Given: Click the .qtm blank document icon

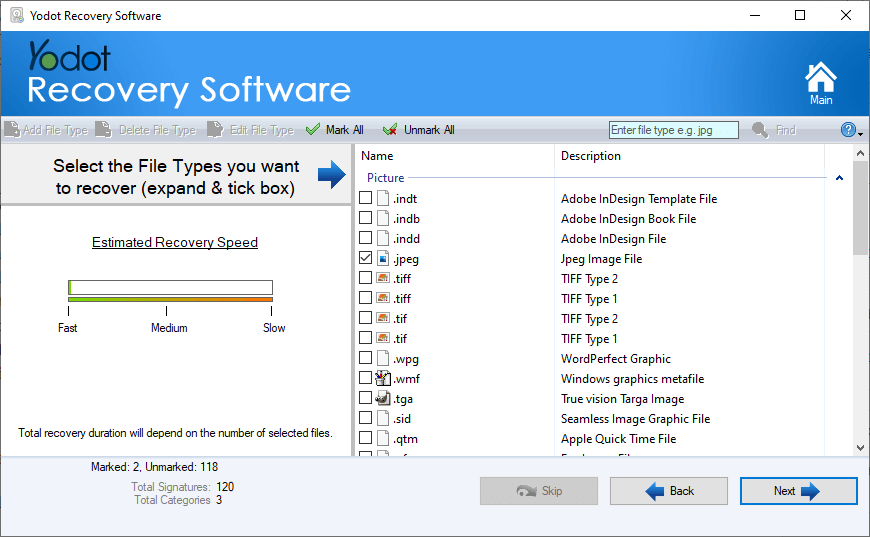Looking at the screenshot, I should [x=383, y=438].
